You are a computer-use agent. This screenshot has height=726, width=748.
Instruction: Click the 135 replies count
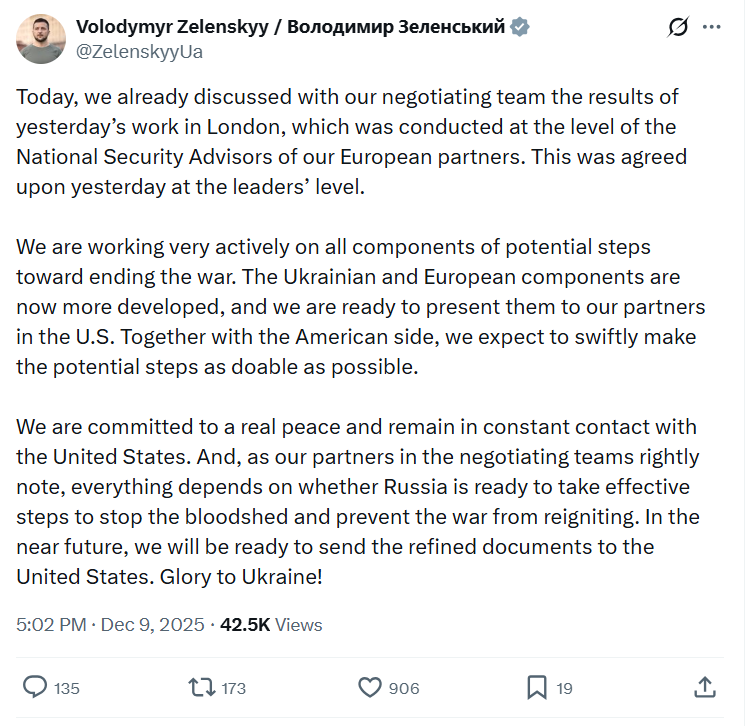tap(67, 688)
